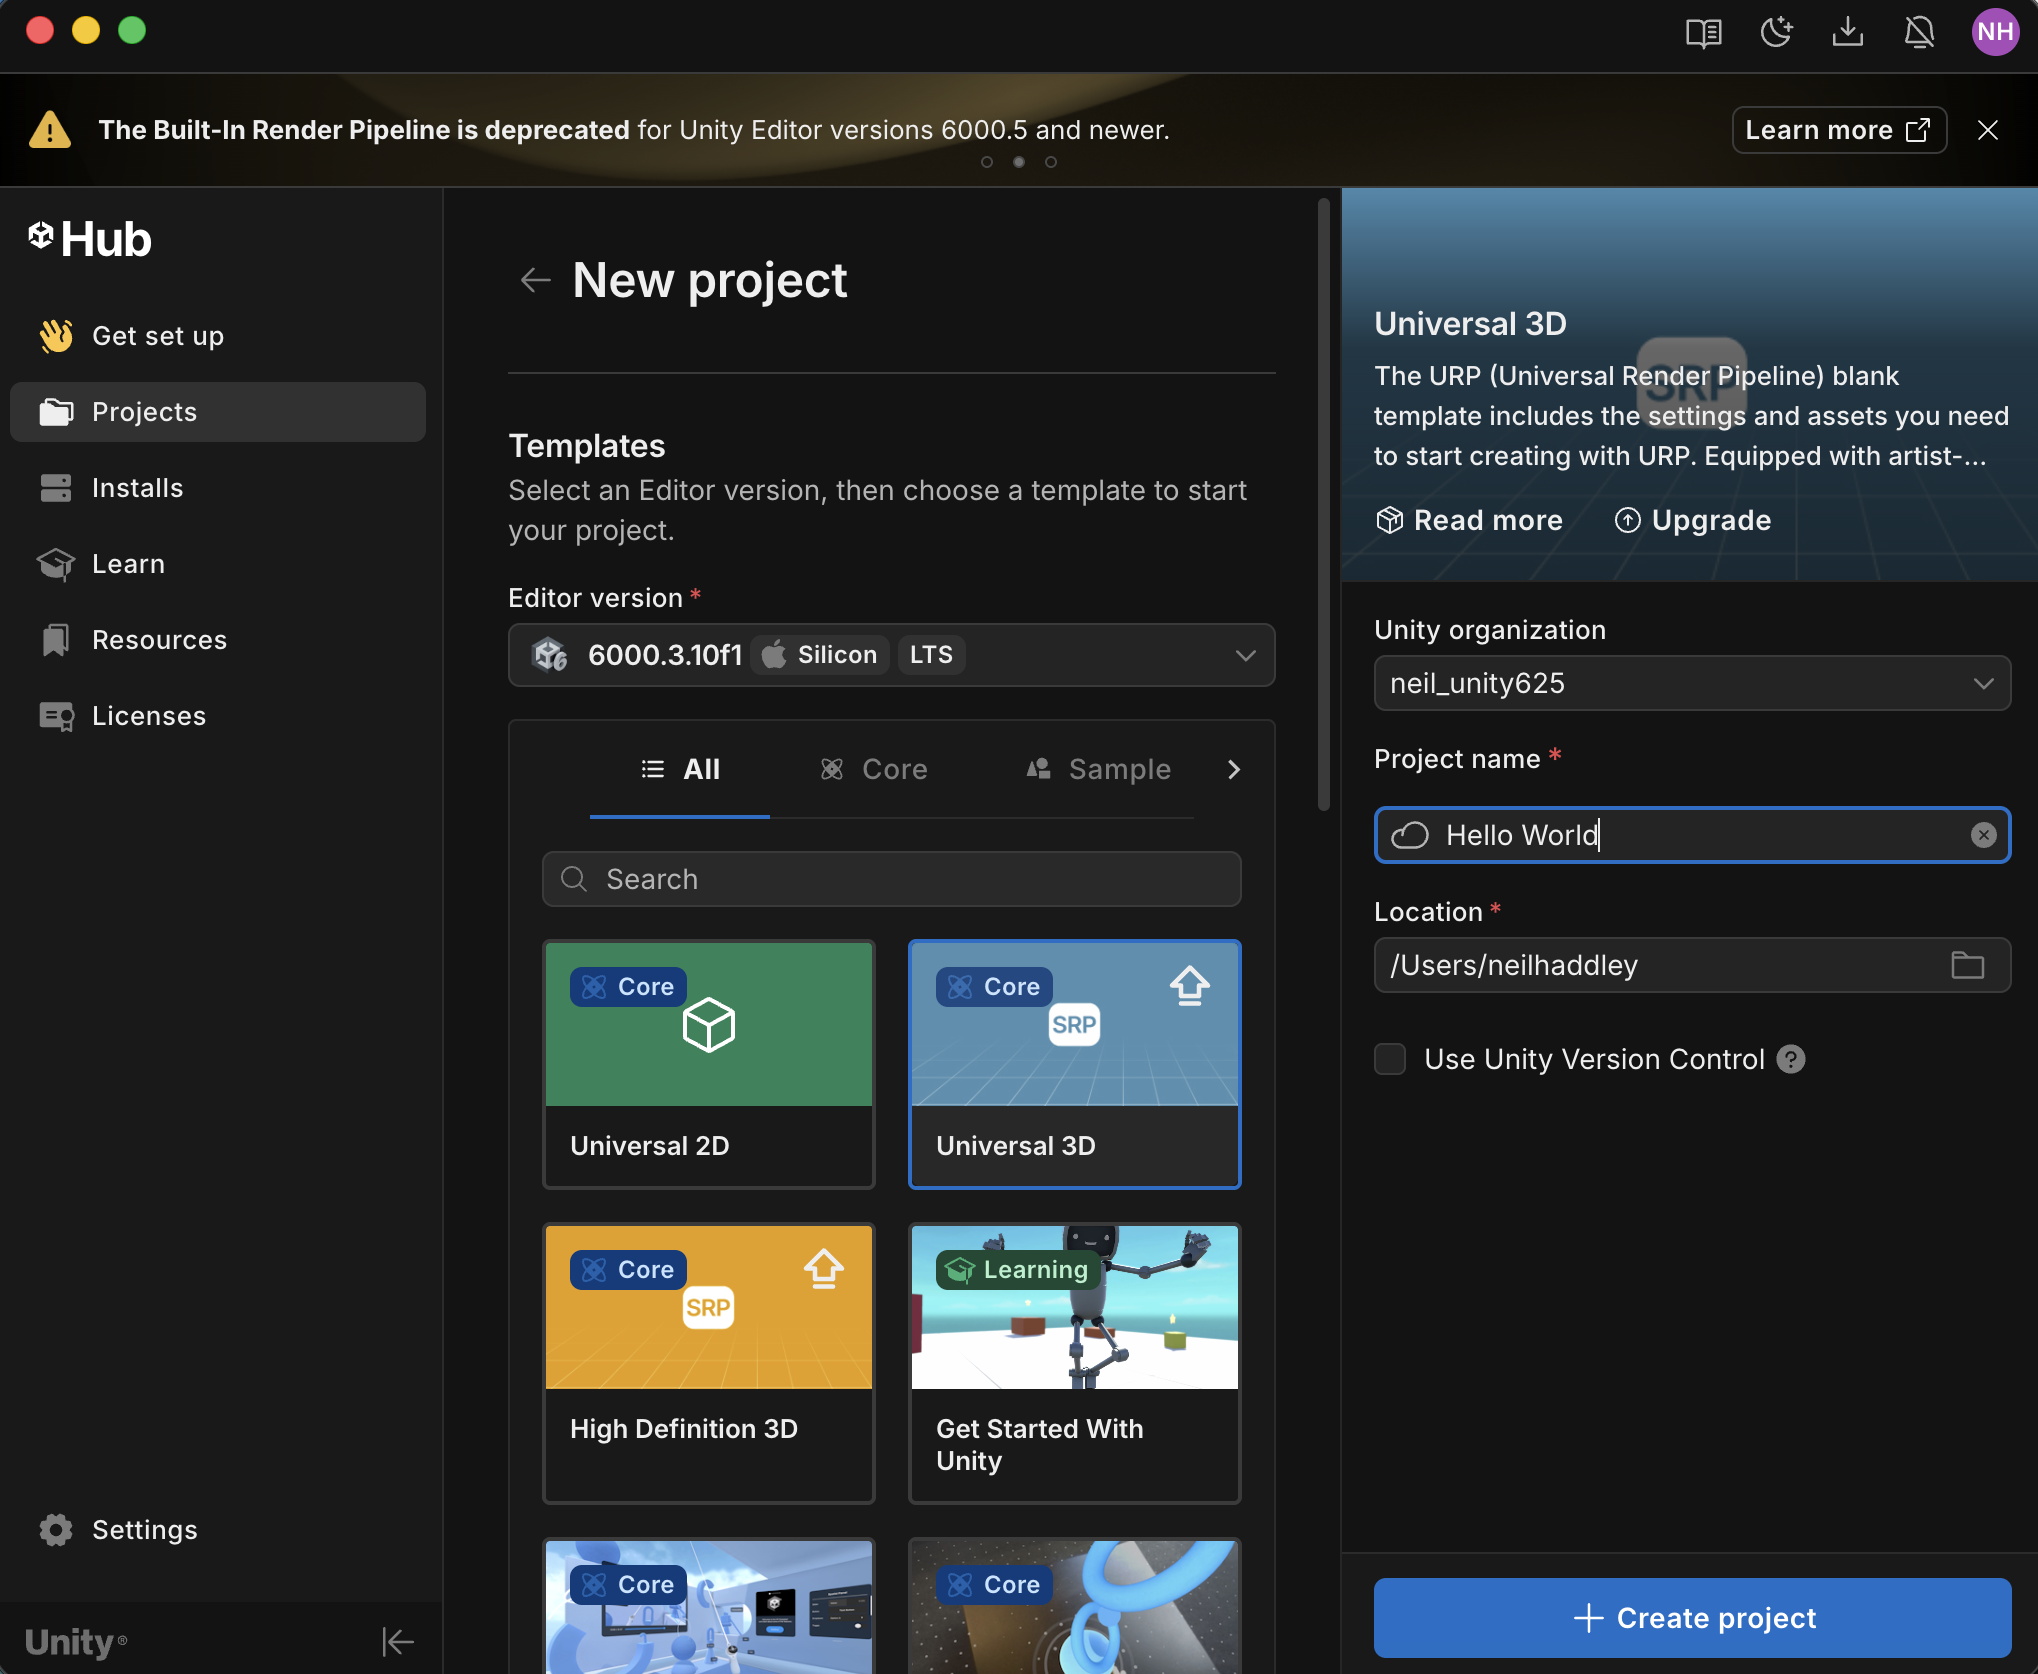2038x1674 pixels.
Task: Click Learn more in deprecation banner
Action: pyautogui.click(x=1838, y=130)
